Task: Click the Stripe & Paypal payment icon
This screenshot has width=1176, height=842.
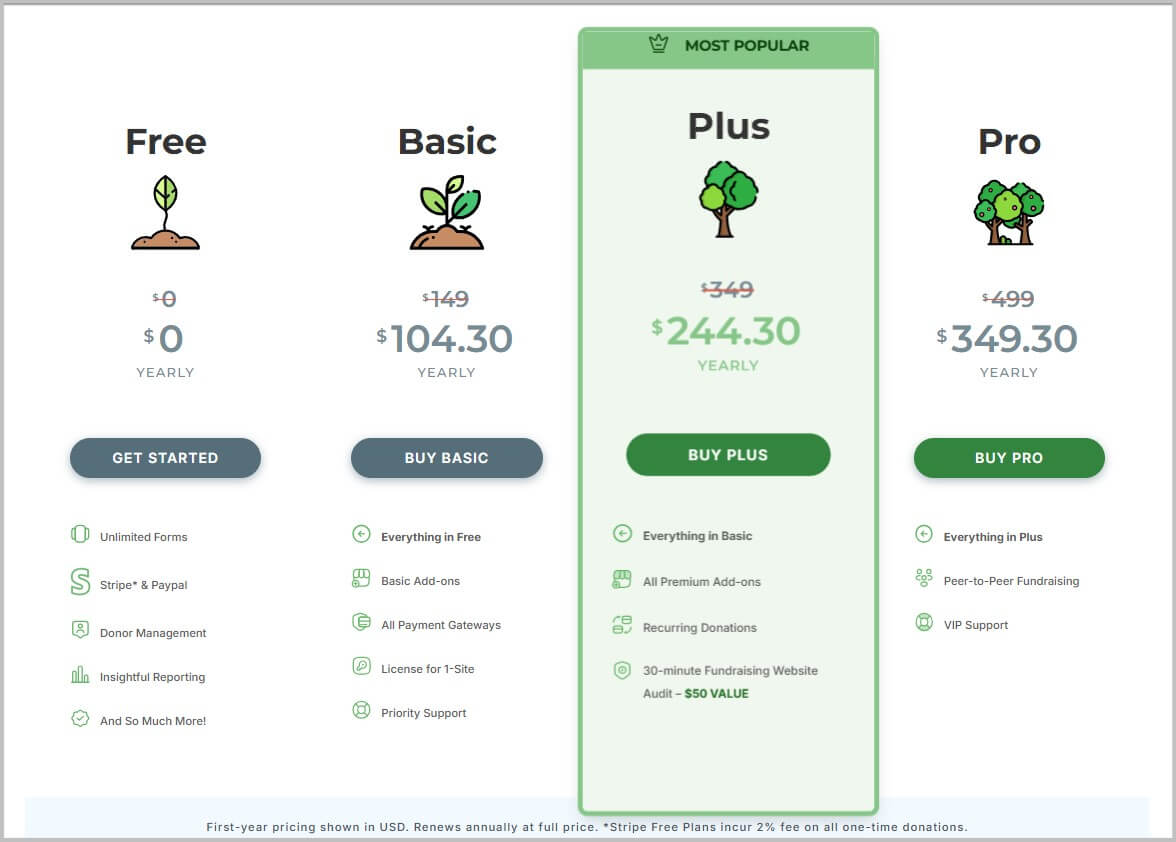Action: 81,580
